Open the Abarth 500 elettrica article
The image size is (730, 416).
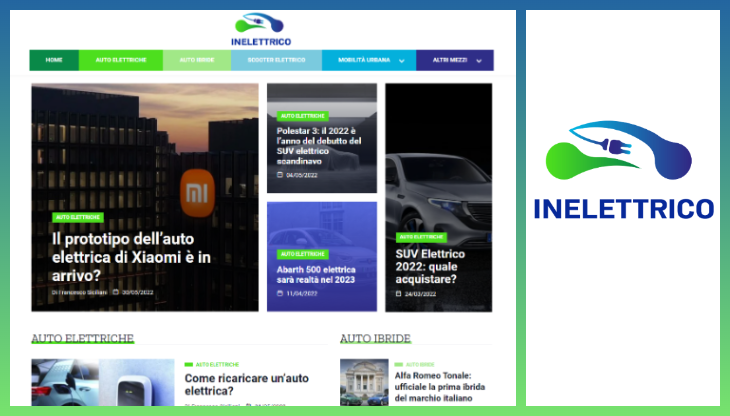(316, 275)
